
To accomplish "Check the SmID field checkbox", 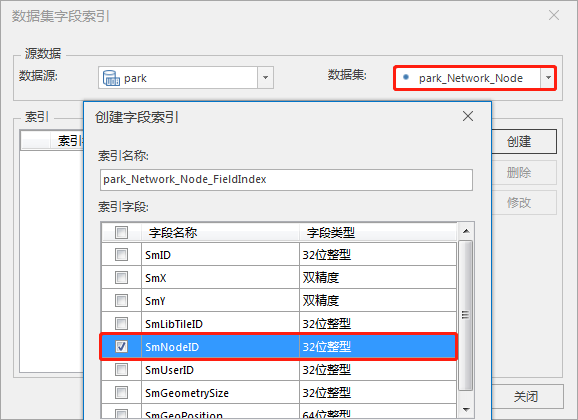I will coord(121,254).
